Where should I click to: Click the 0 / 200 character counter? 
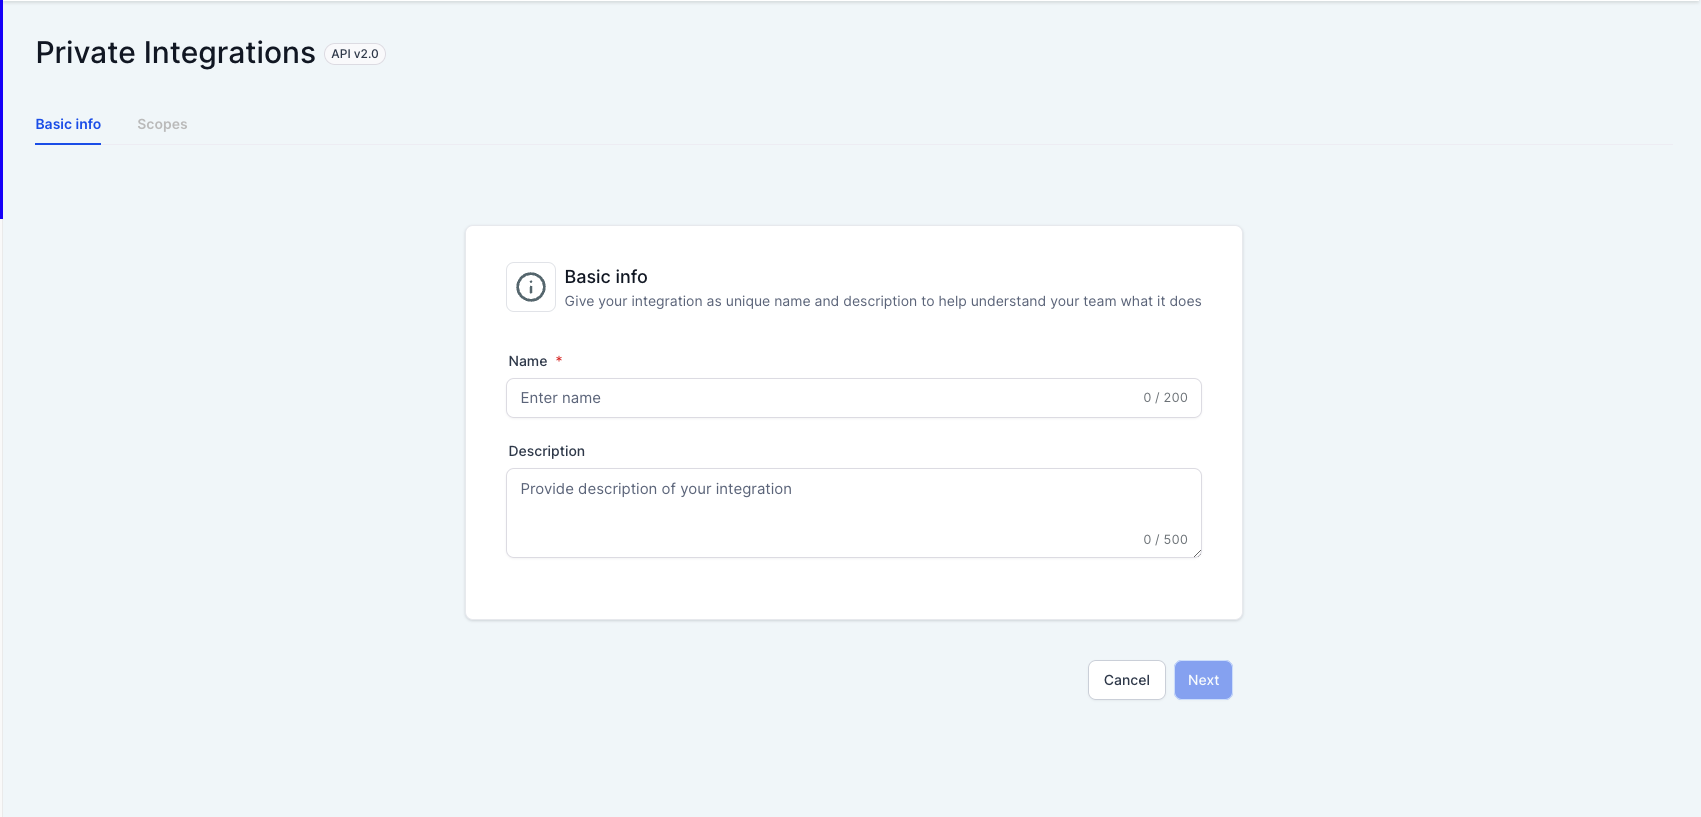click(x=1165, y=398)
